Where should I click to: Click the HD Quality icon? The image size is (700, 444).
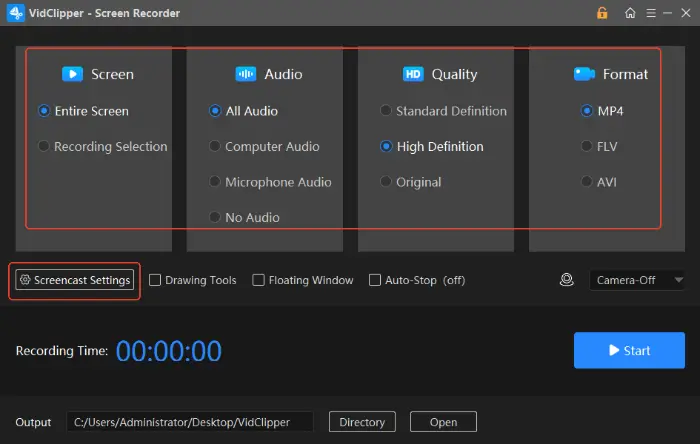point(413,74)
